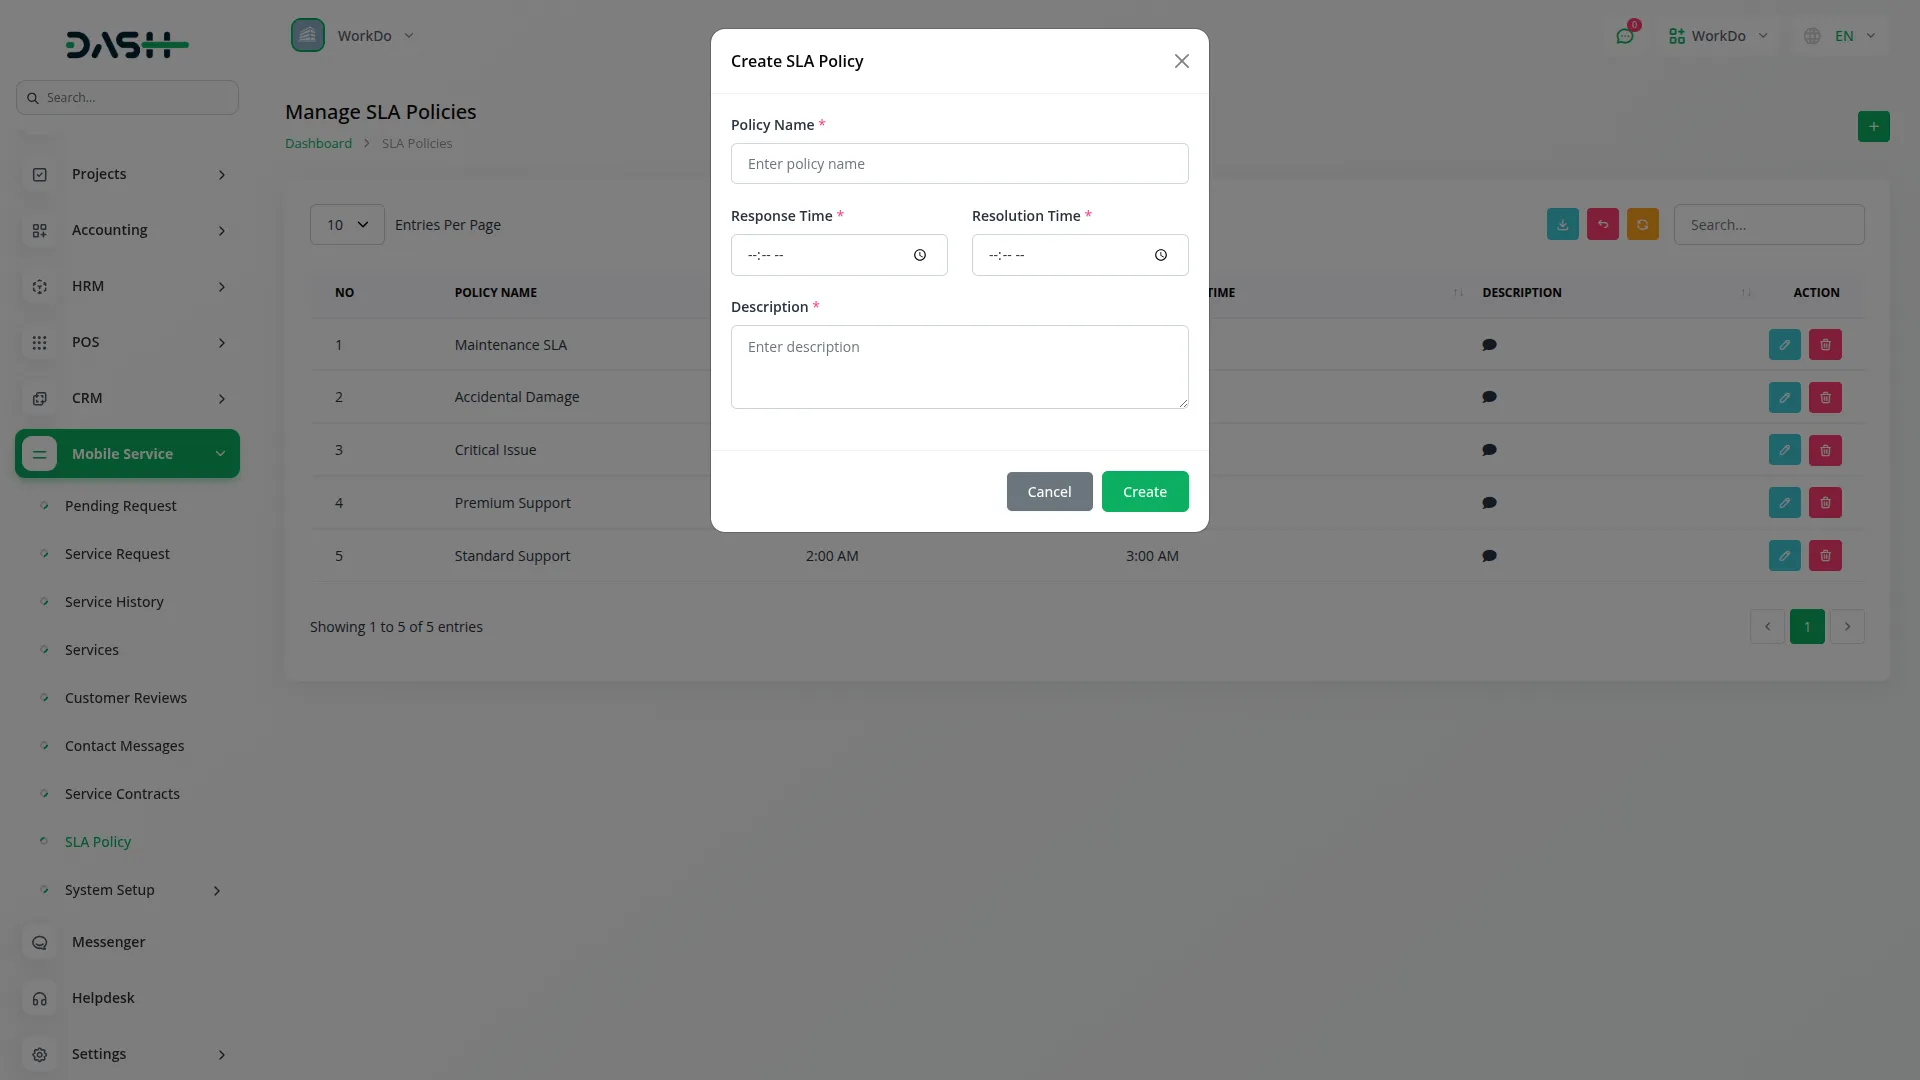The height and width of the screenshot is (1080, 1920).
Task: Reset filters with the red undo icon
Action: coord(1603,224)
